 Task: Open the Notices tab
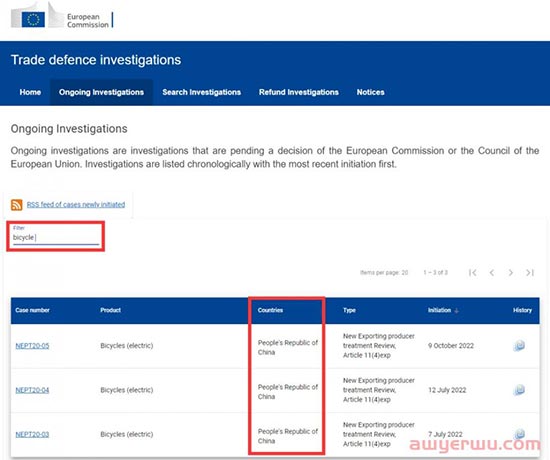point(370,92)
